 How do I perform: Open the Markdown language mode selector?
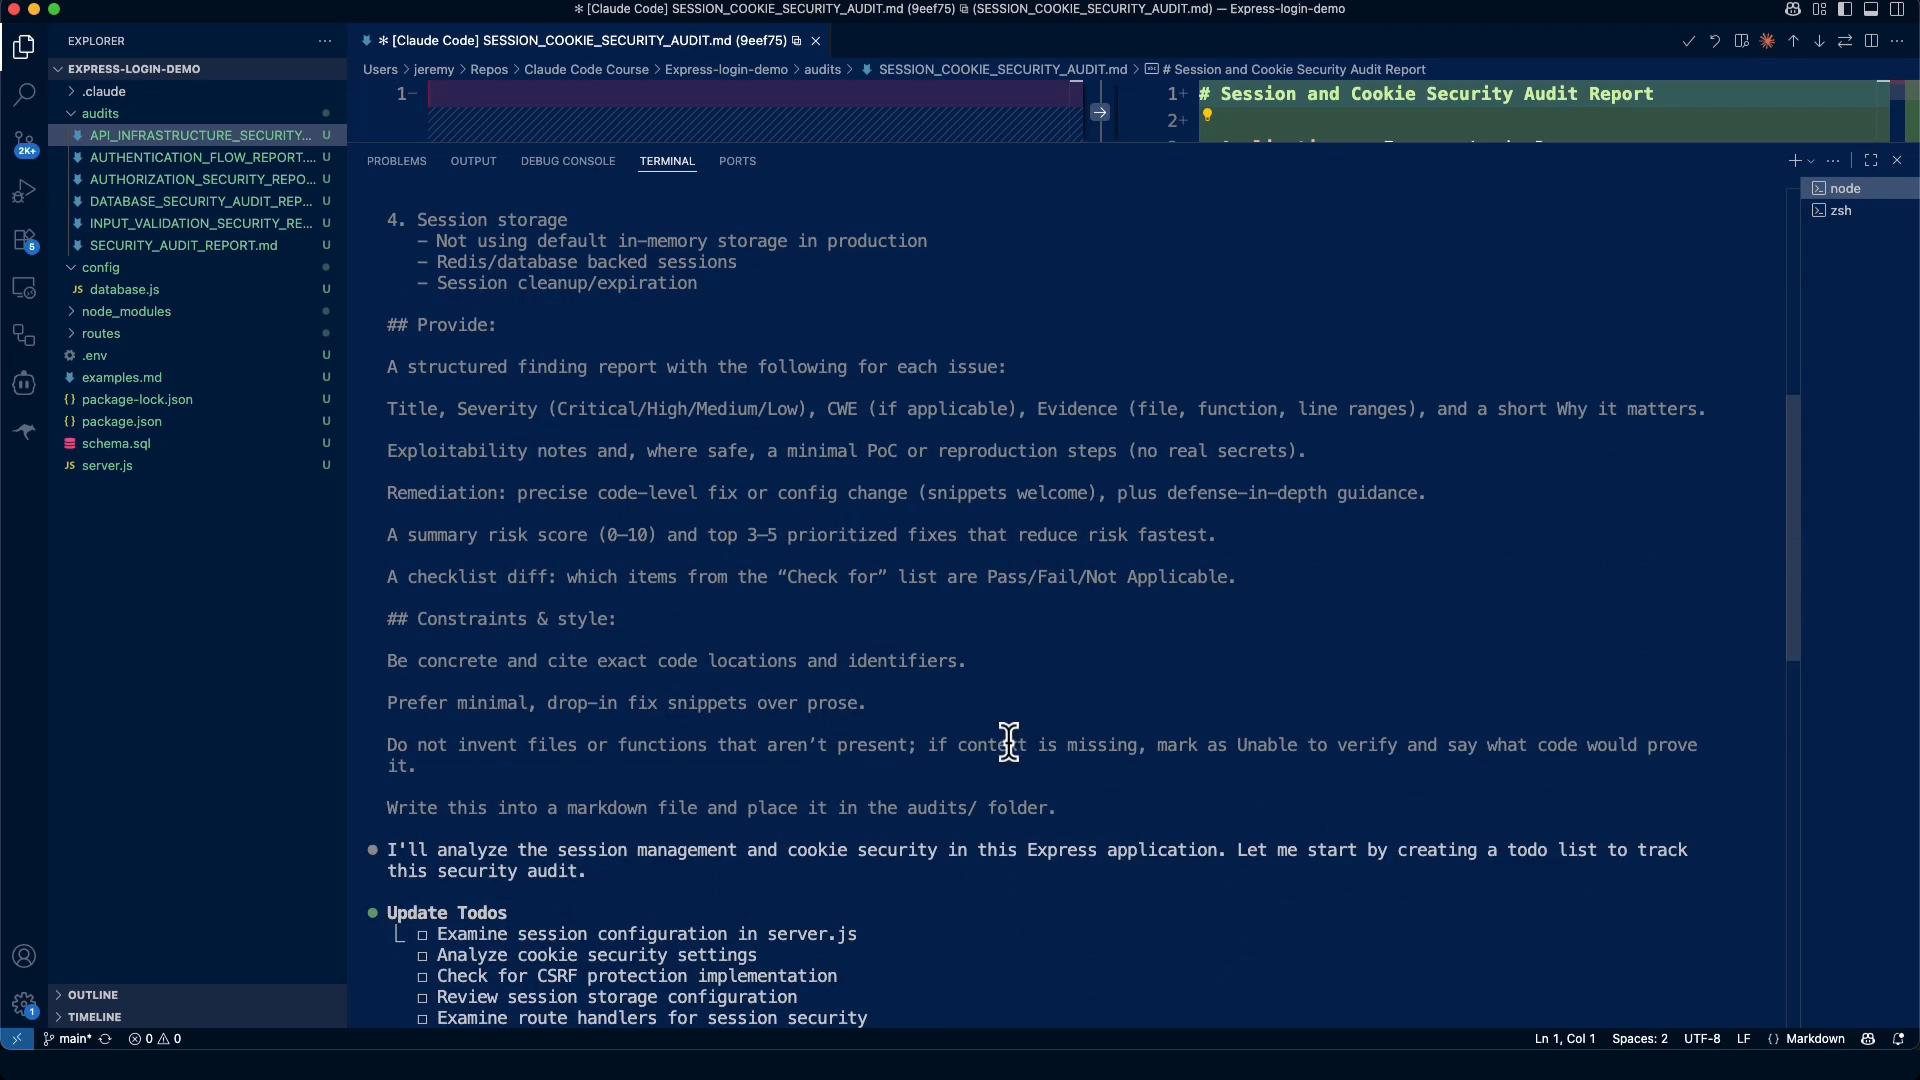point(1815,1039)
